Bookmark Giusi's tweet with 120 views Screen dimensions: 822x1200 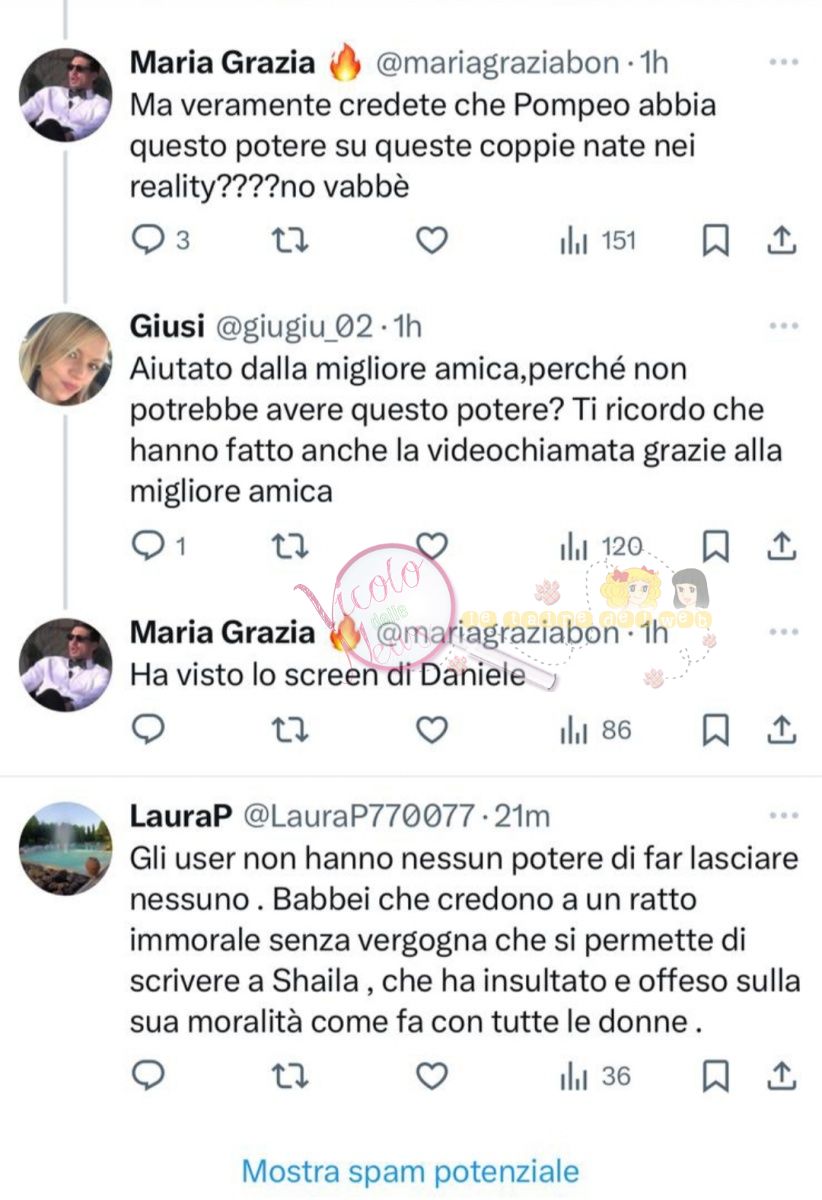717,544
